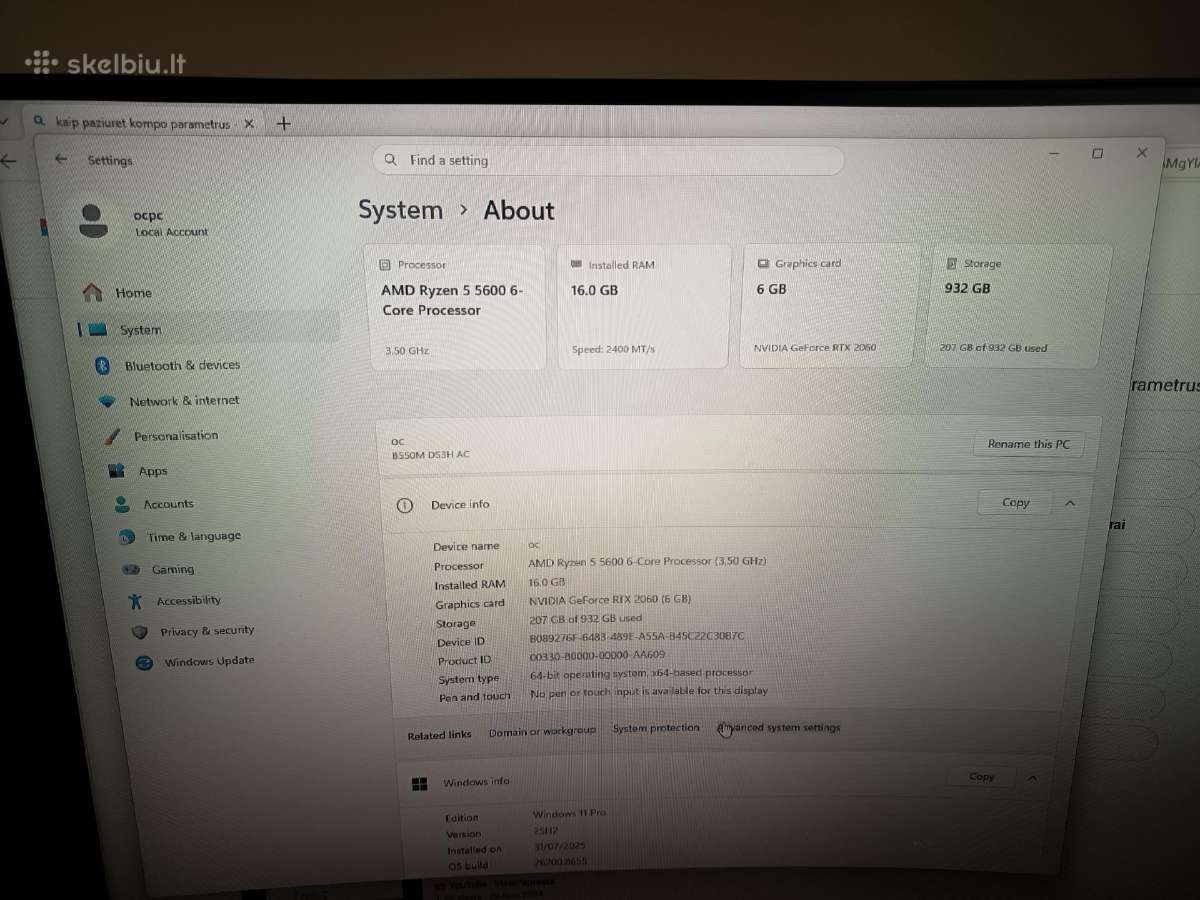The image size is (1200, 900).
Task: Open Domain or workgroup link
Action: 542,731
